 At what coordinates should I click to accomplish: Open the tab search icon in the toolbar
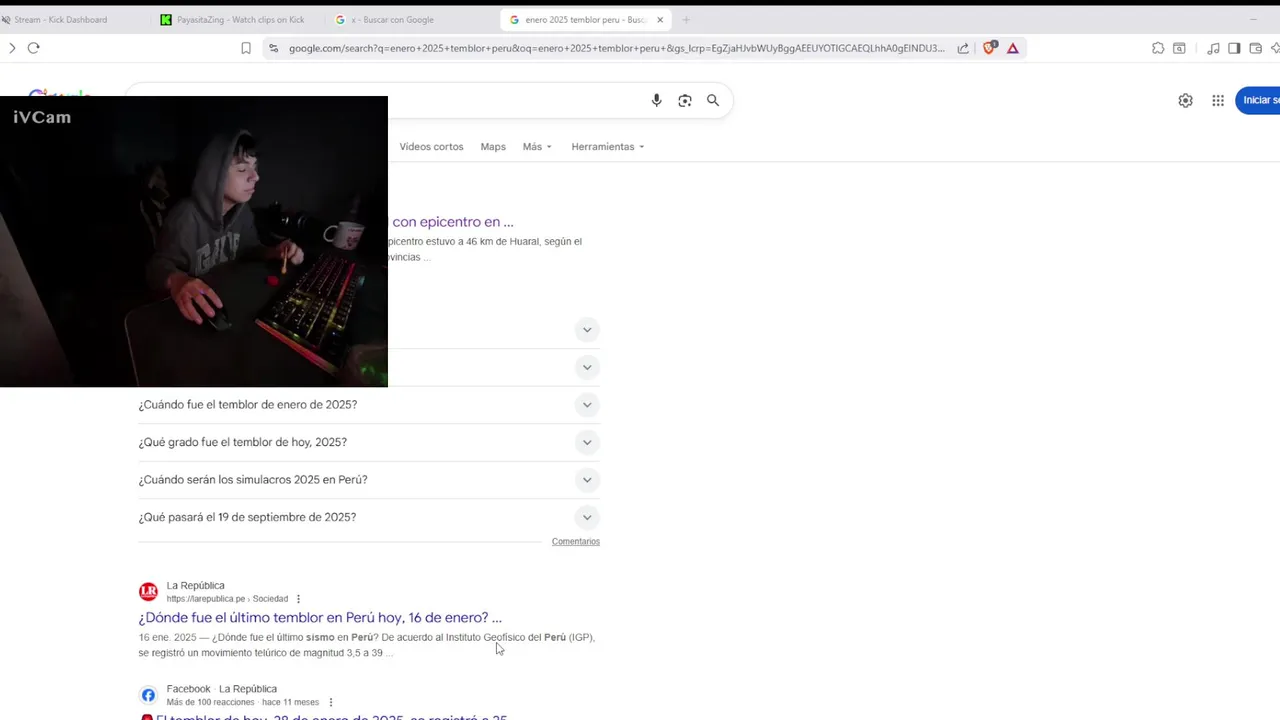coord(1180,48)
